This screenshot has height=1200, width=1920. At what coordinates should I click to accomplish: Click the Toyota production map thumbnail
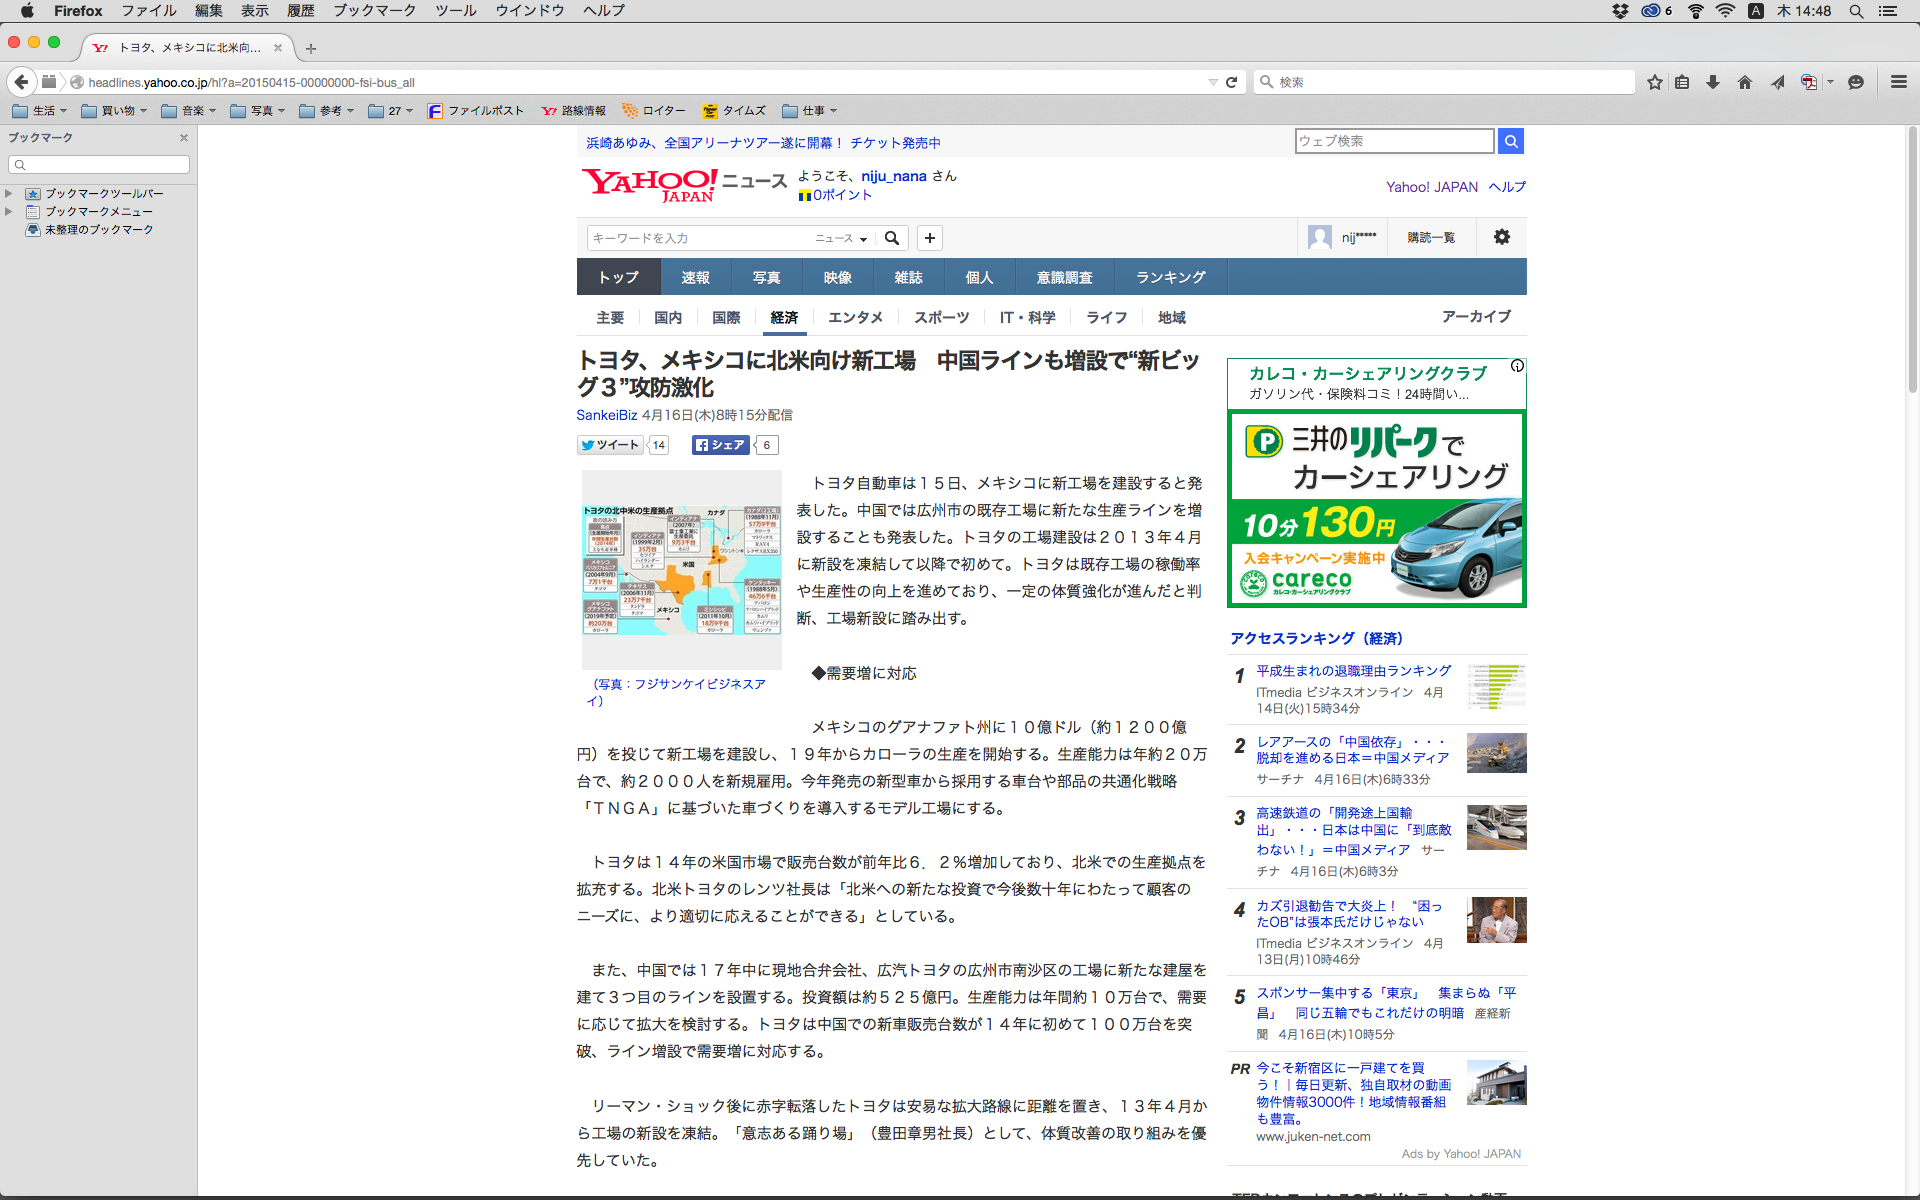(681, 570)
